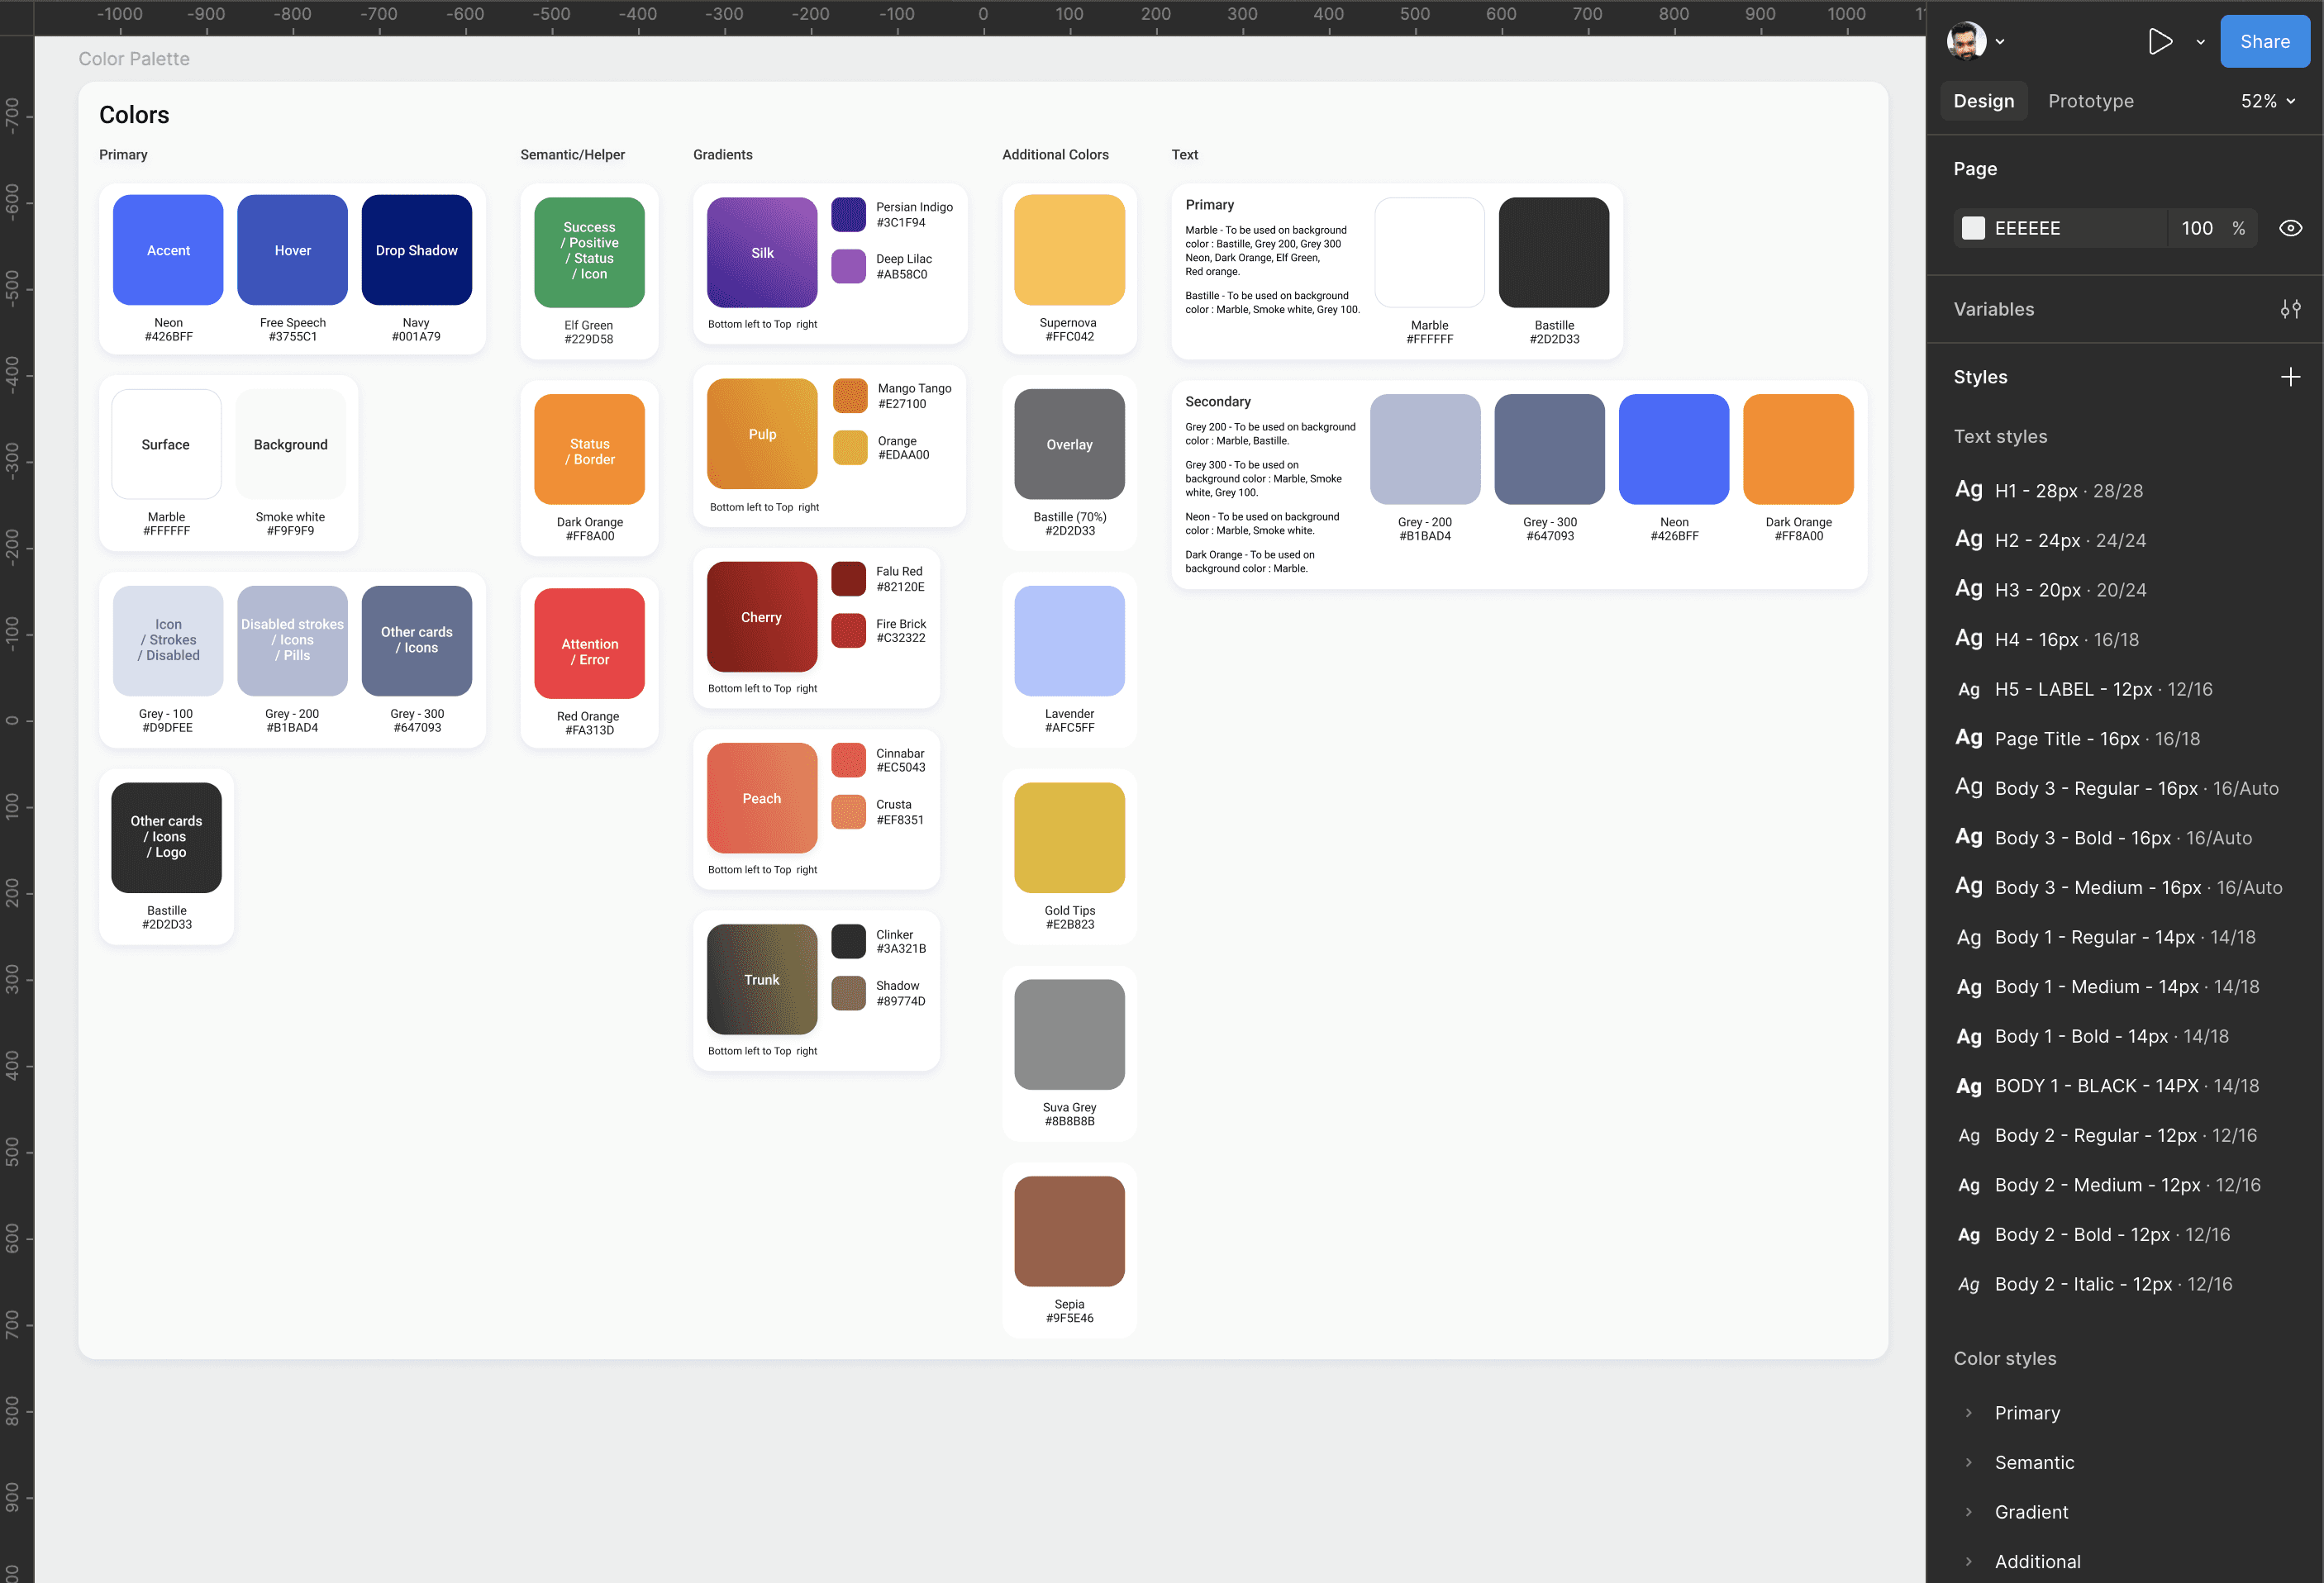
Task: Toggle page background visibility eye
Action: coord(2290,228)
